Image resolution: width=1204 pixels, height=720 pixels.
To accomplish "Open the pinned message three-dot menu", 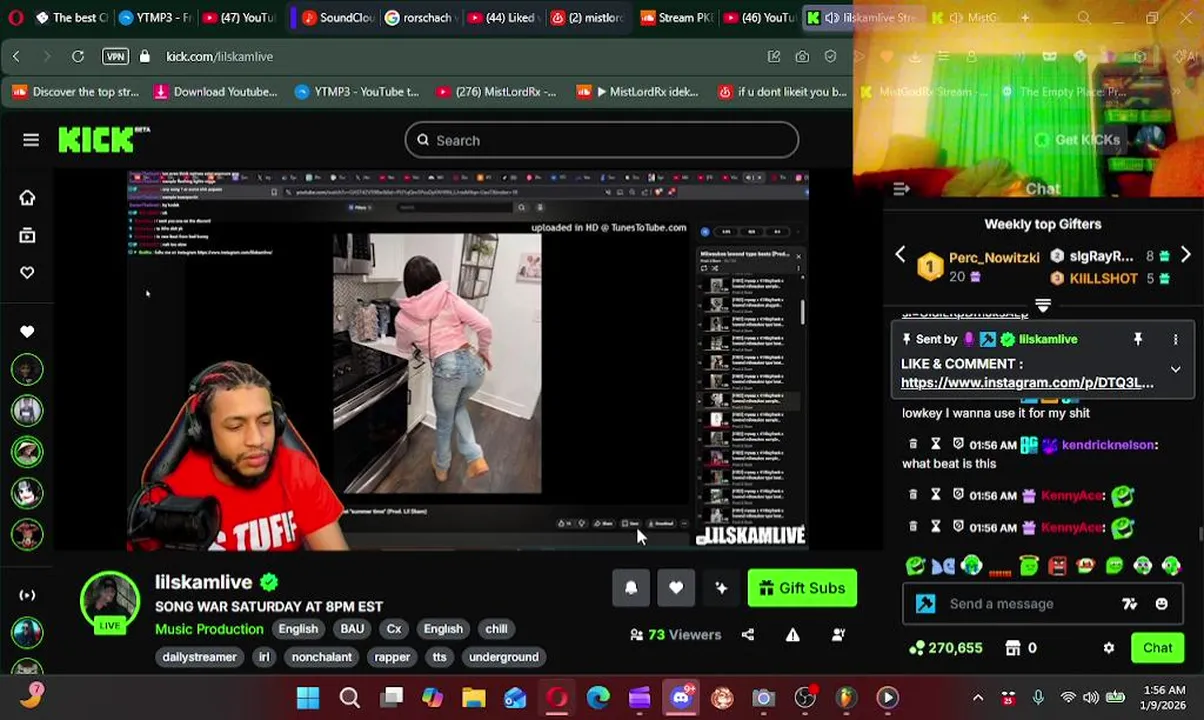I will click(x=1176, y=339).
